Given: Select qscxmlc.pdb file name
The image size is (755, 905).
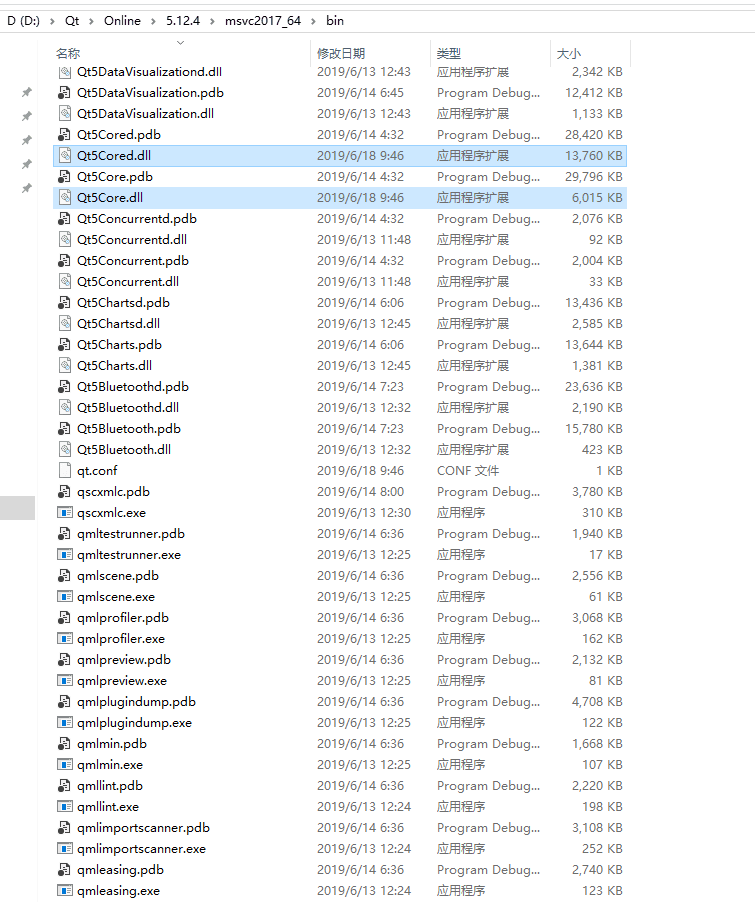Looking at the screenshot, I should pyautogui.click(x=113, y=492).
